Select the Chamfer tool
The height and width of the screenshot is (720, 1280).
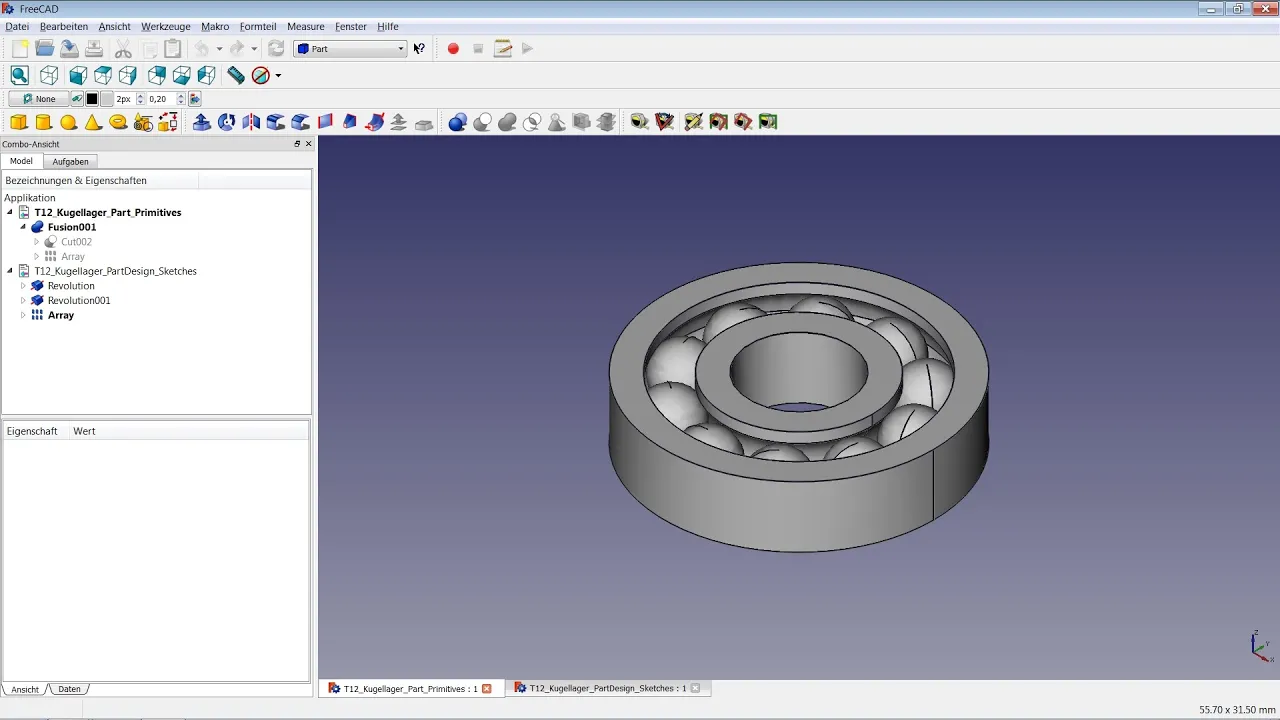[x=301, y=122]
